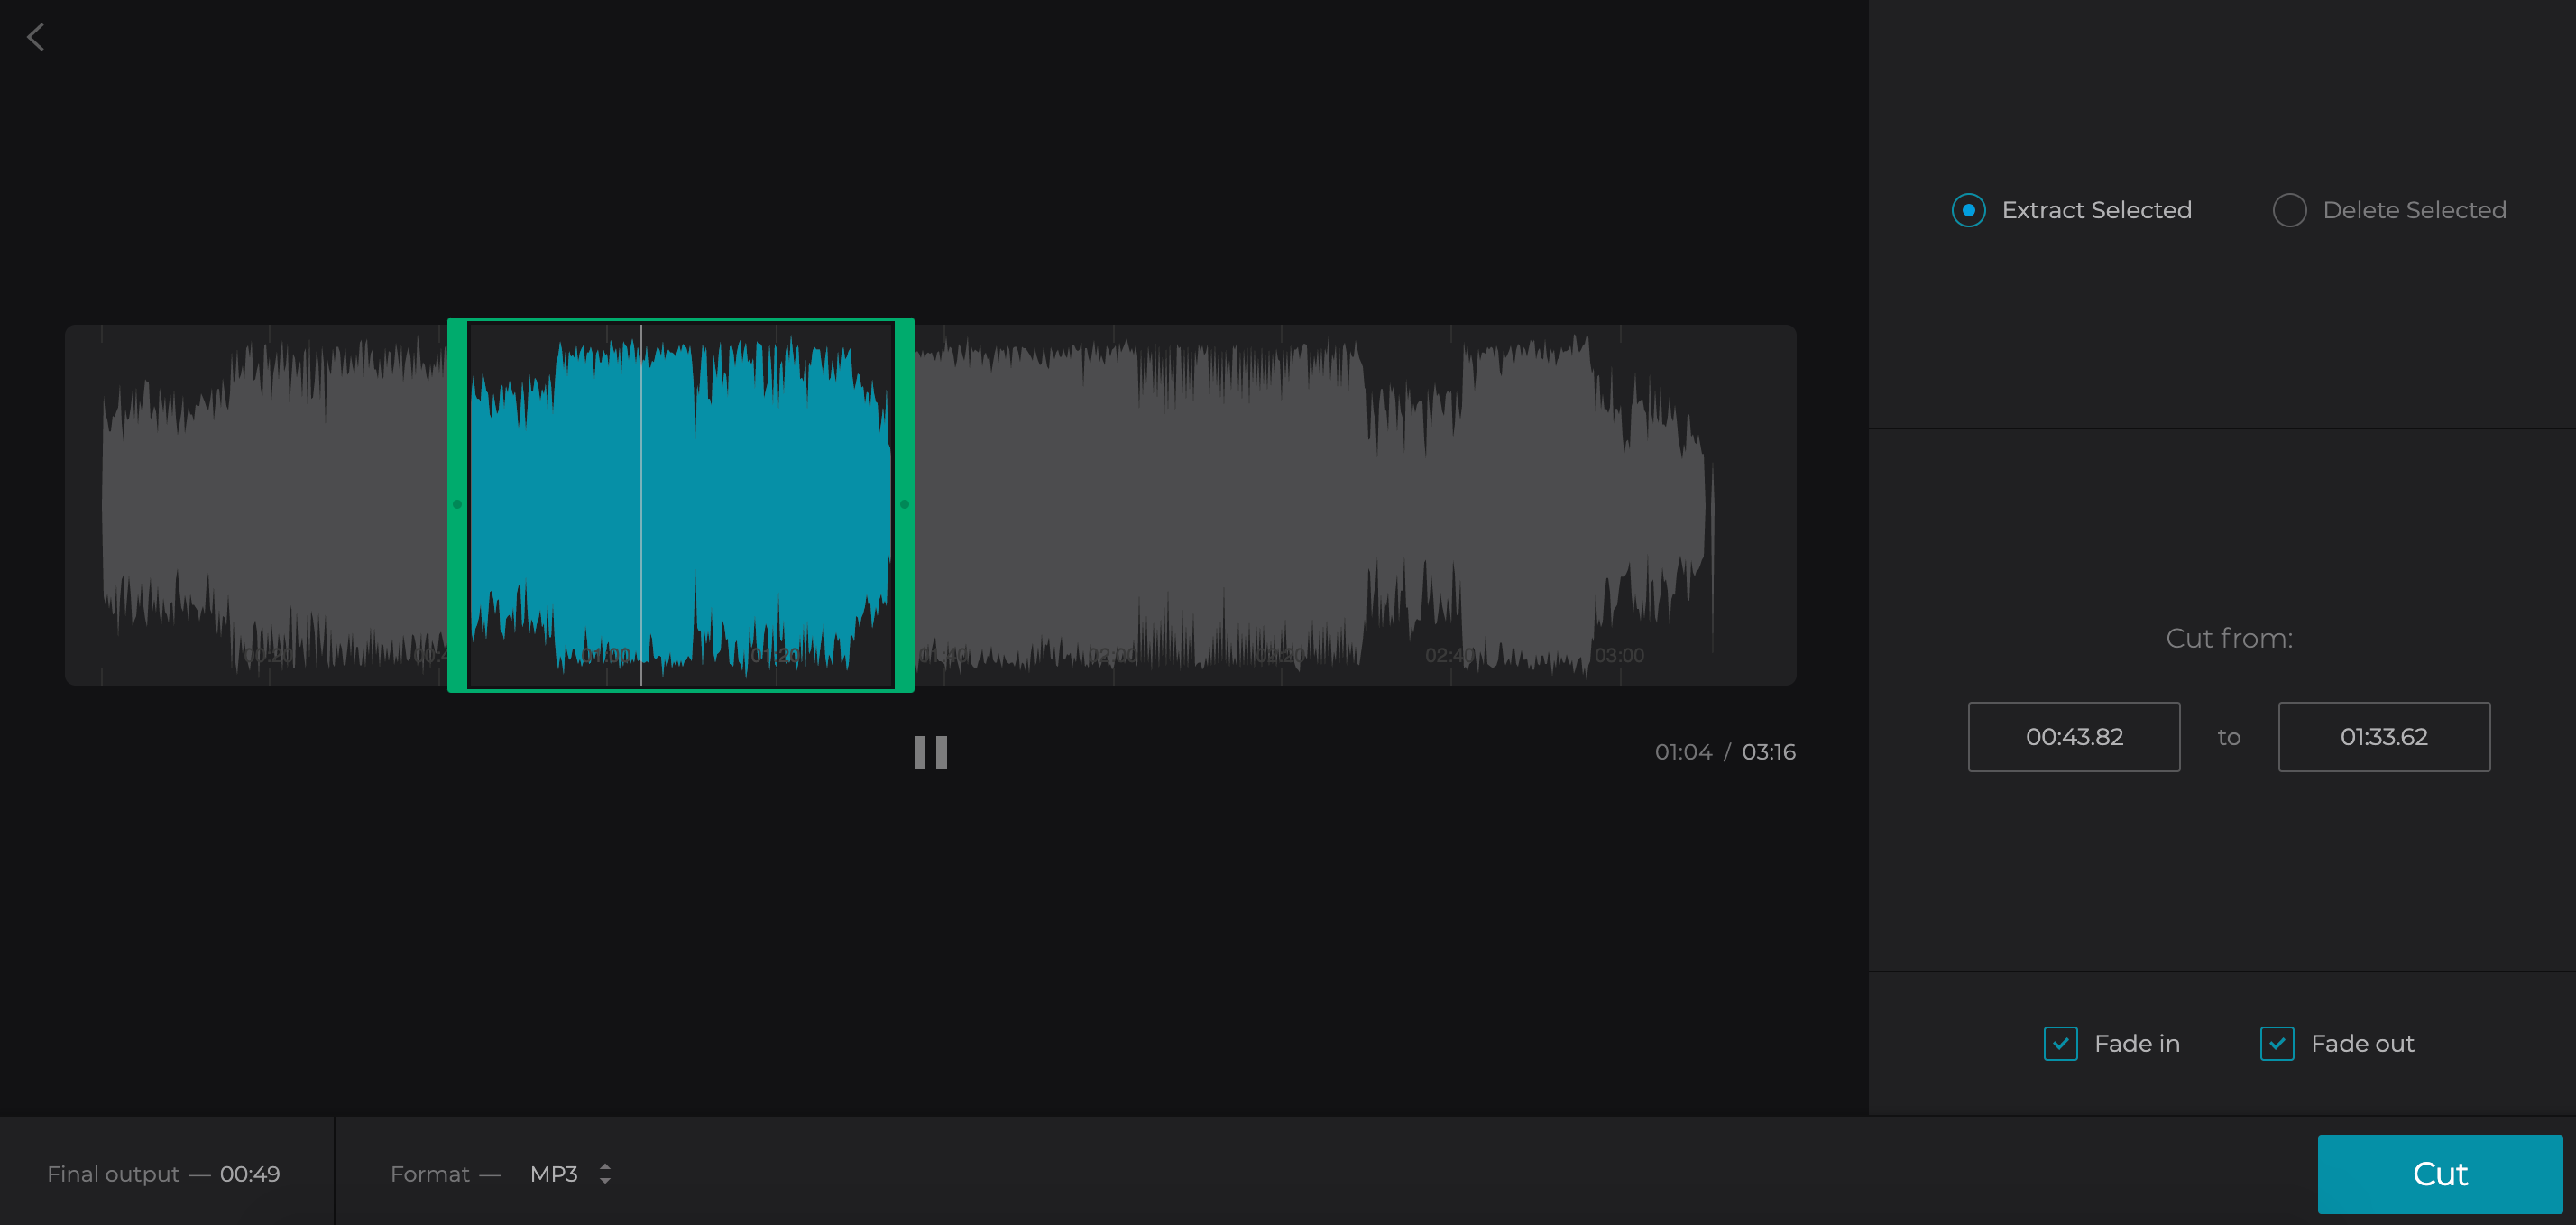
Task: Check the Fade out checkmark icon
Action: [x=2278, y=1043]
